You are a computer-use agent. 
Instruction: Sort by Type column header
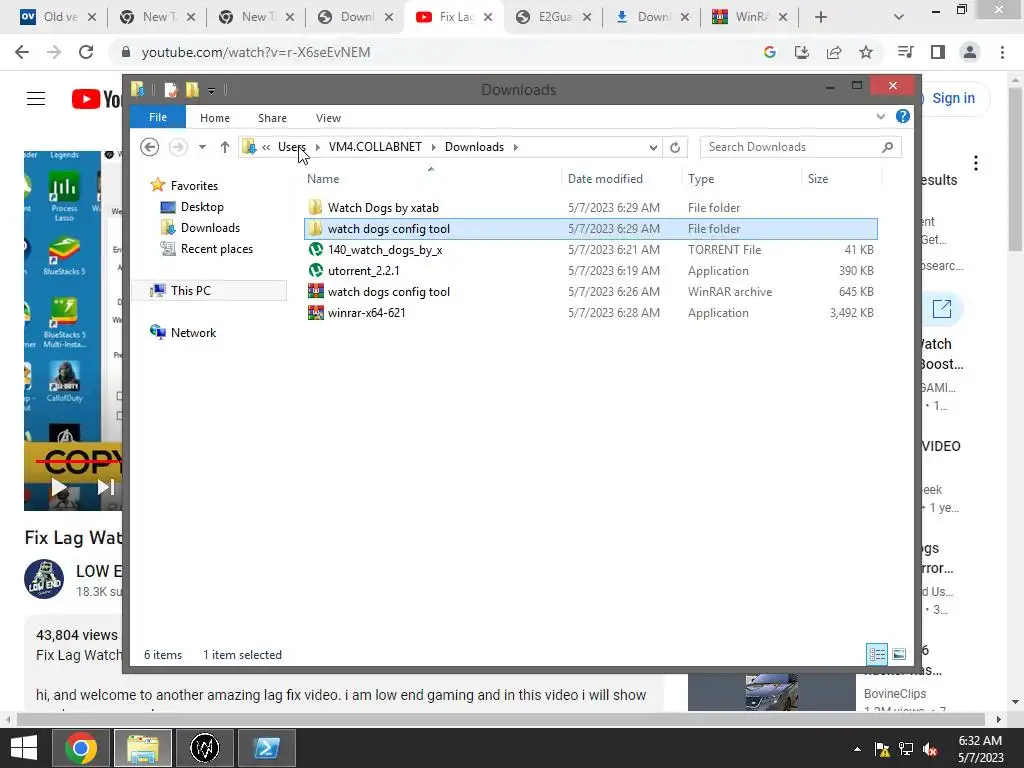click(x=701, y=179)
